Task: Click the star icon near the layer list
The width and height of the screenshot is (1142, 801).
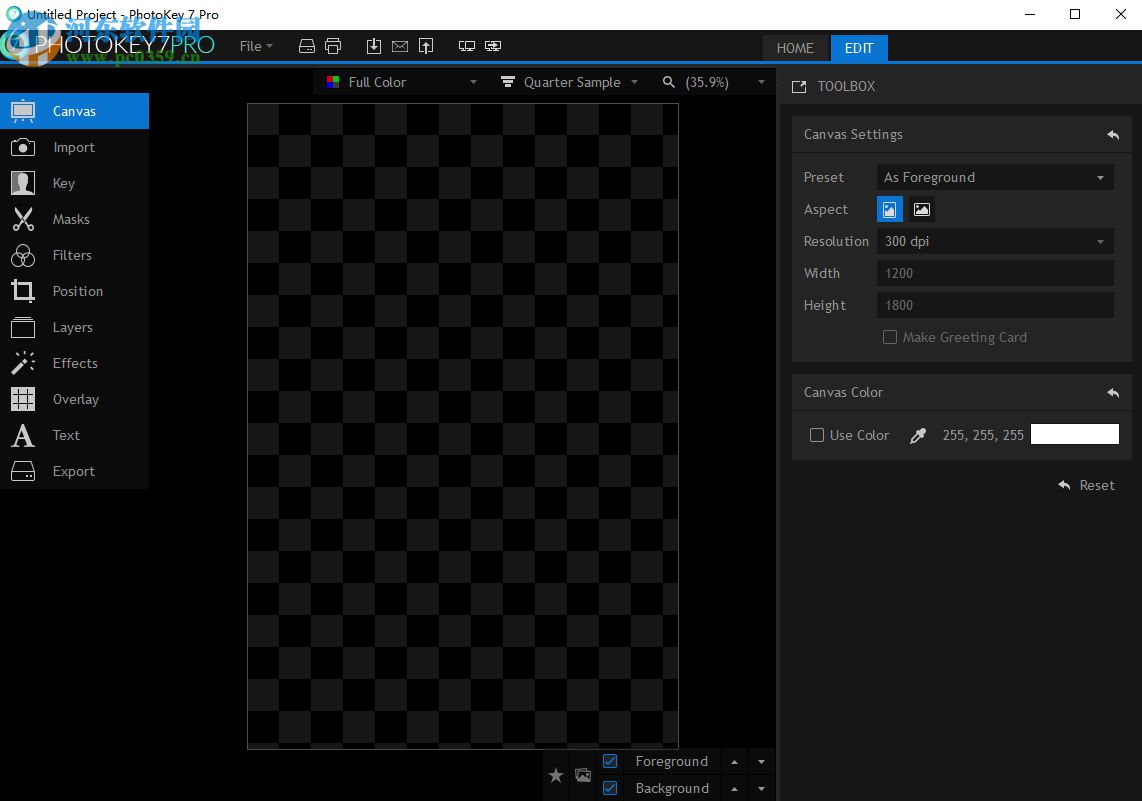Action: point(556,775)
